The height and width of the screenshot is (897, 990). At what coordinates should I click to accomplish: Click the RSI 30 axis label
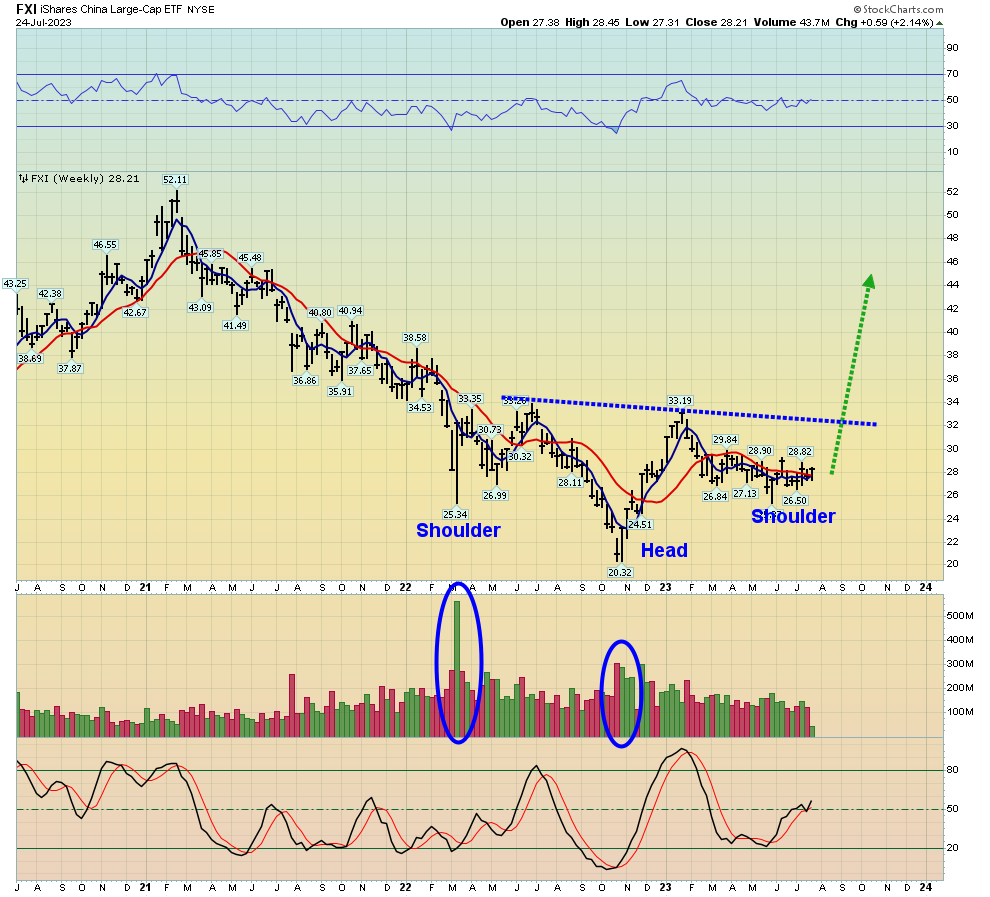[952, 126]
